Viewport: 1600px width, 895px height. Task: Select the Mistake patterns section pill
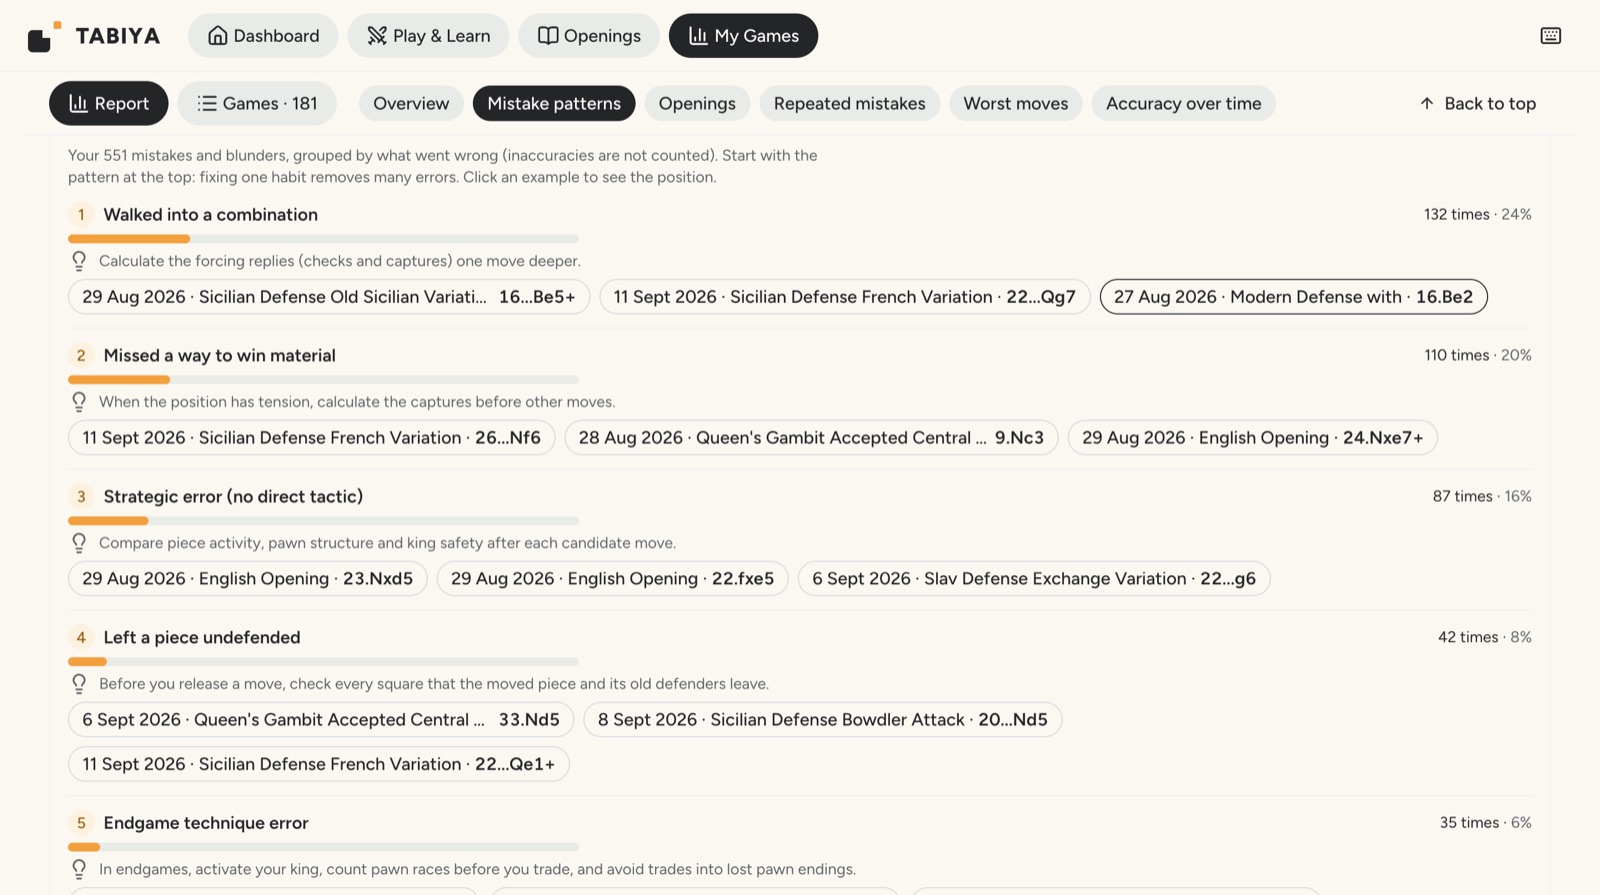coord(554,103)
